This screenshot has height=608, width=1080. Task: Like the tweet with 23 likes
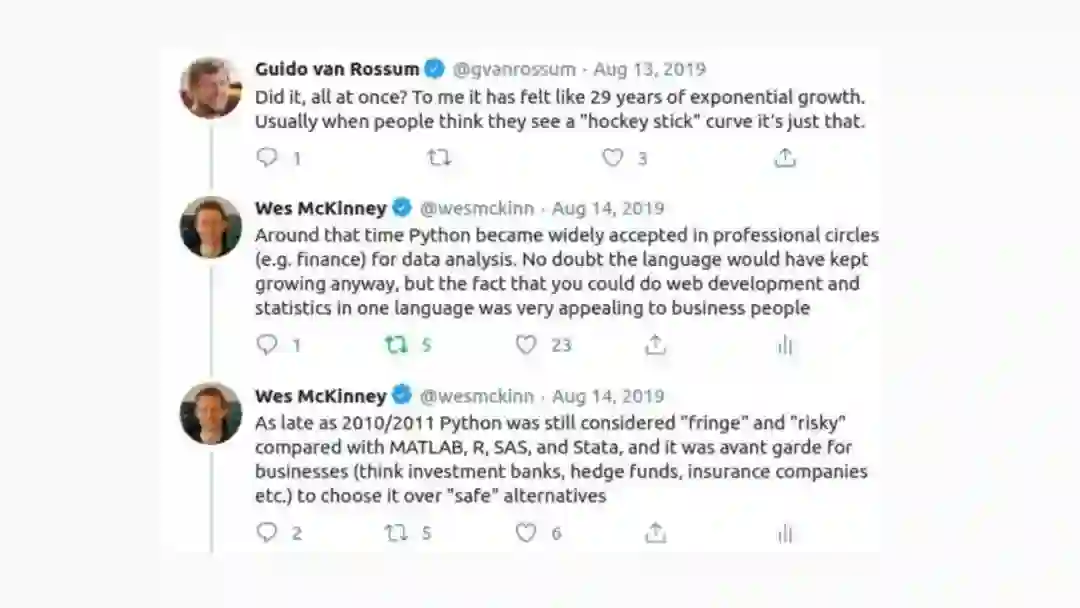[x=527, y=345]
